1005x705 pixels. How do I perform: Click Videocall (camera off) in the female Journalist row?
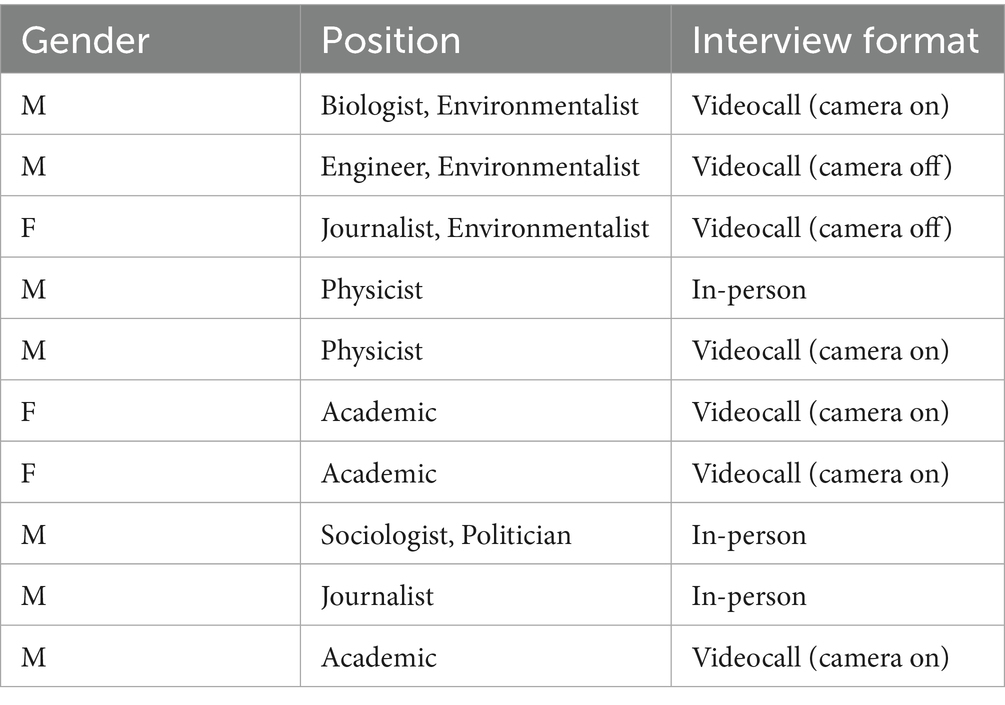(x=821, y=228)
